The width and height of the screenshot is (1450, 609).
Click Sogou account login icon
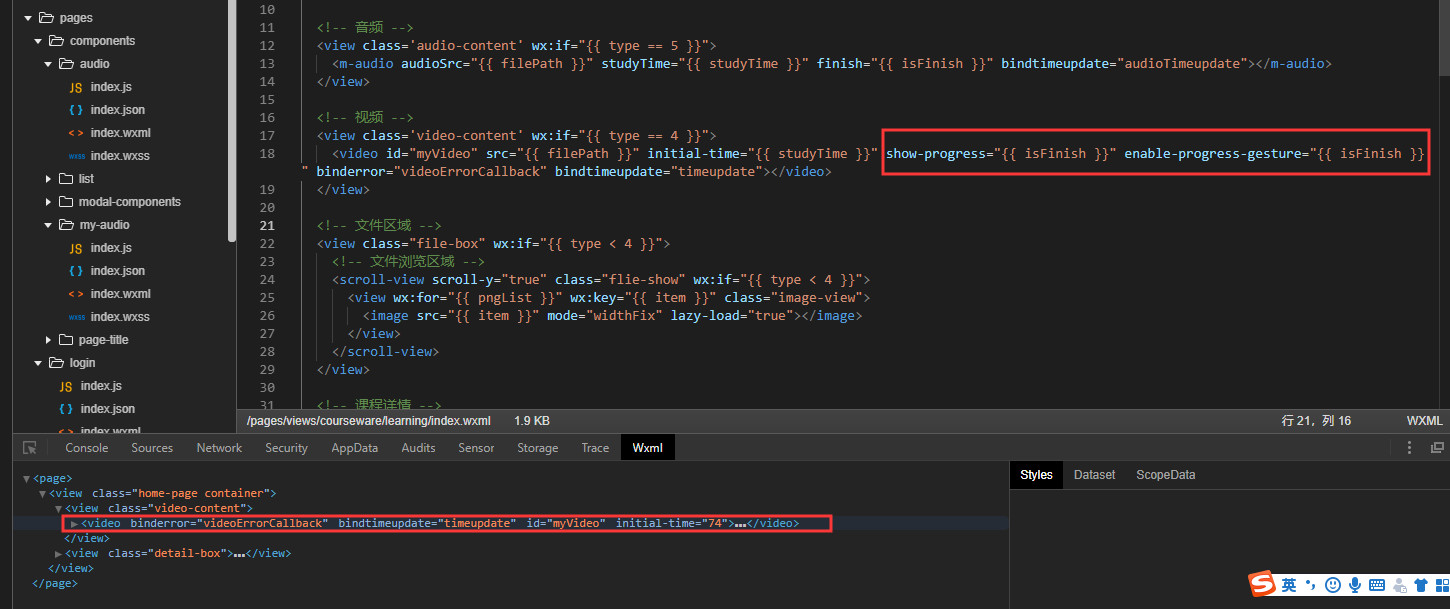[1399, 585]
